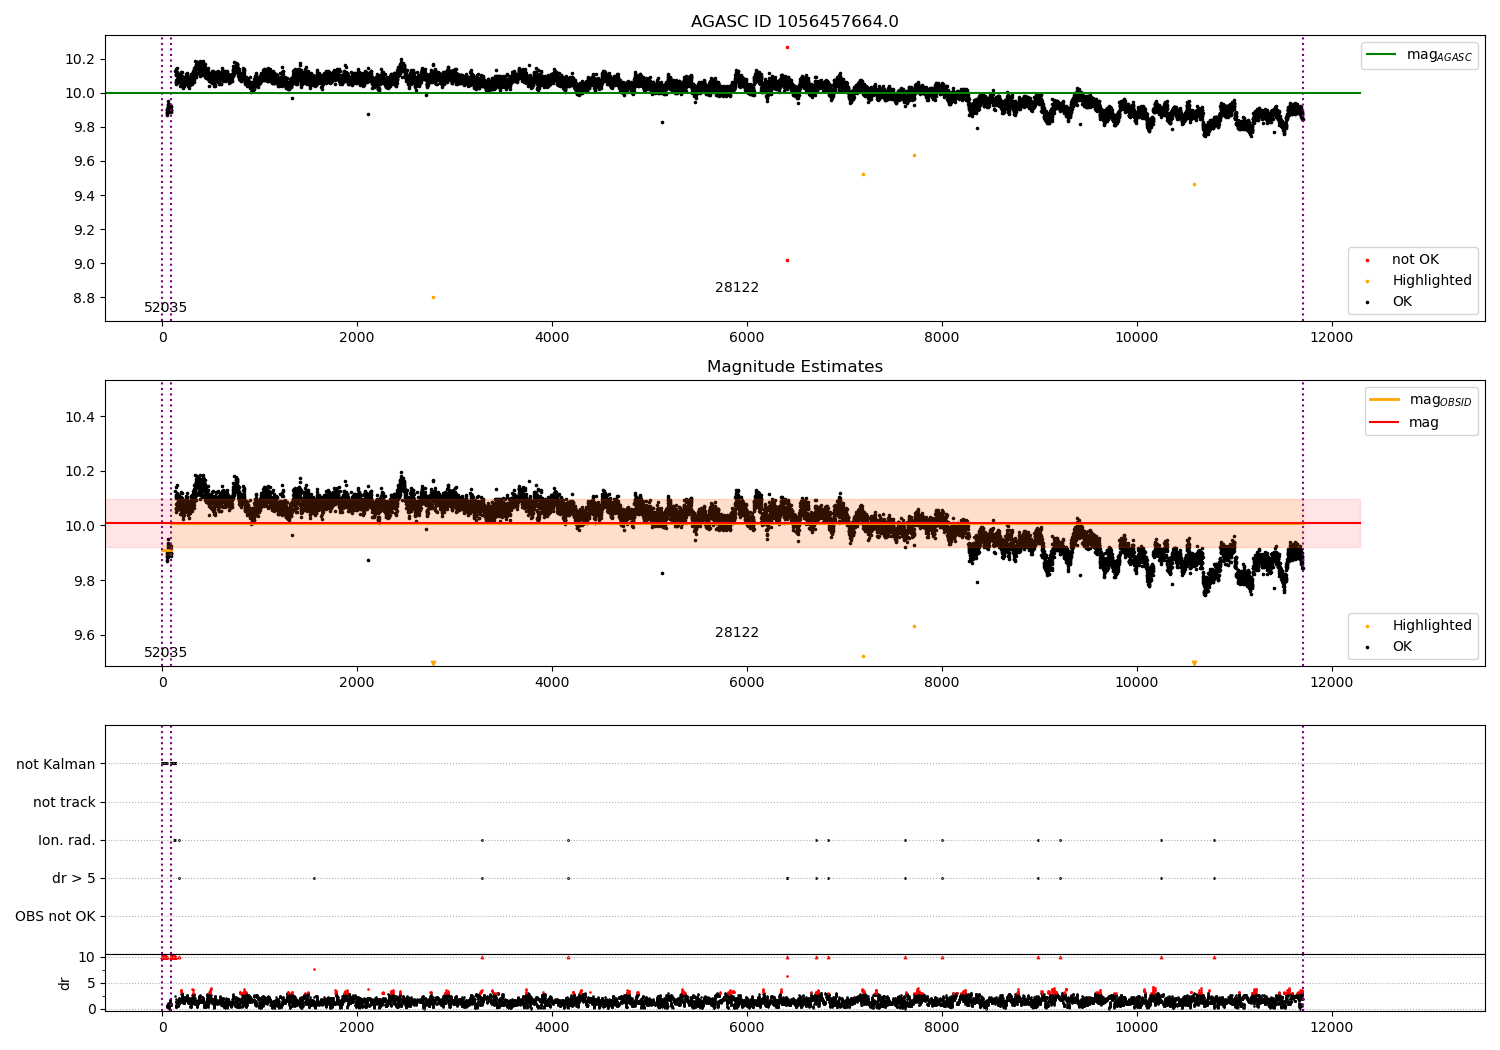Click orange downward triangle near x 2800, middle plot
Image resolution: width=1500 pixels, height=1050 pixels.
point(433,663)
